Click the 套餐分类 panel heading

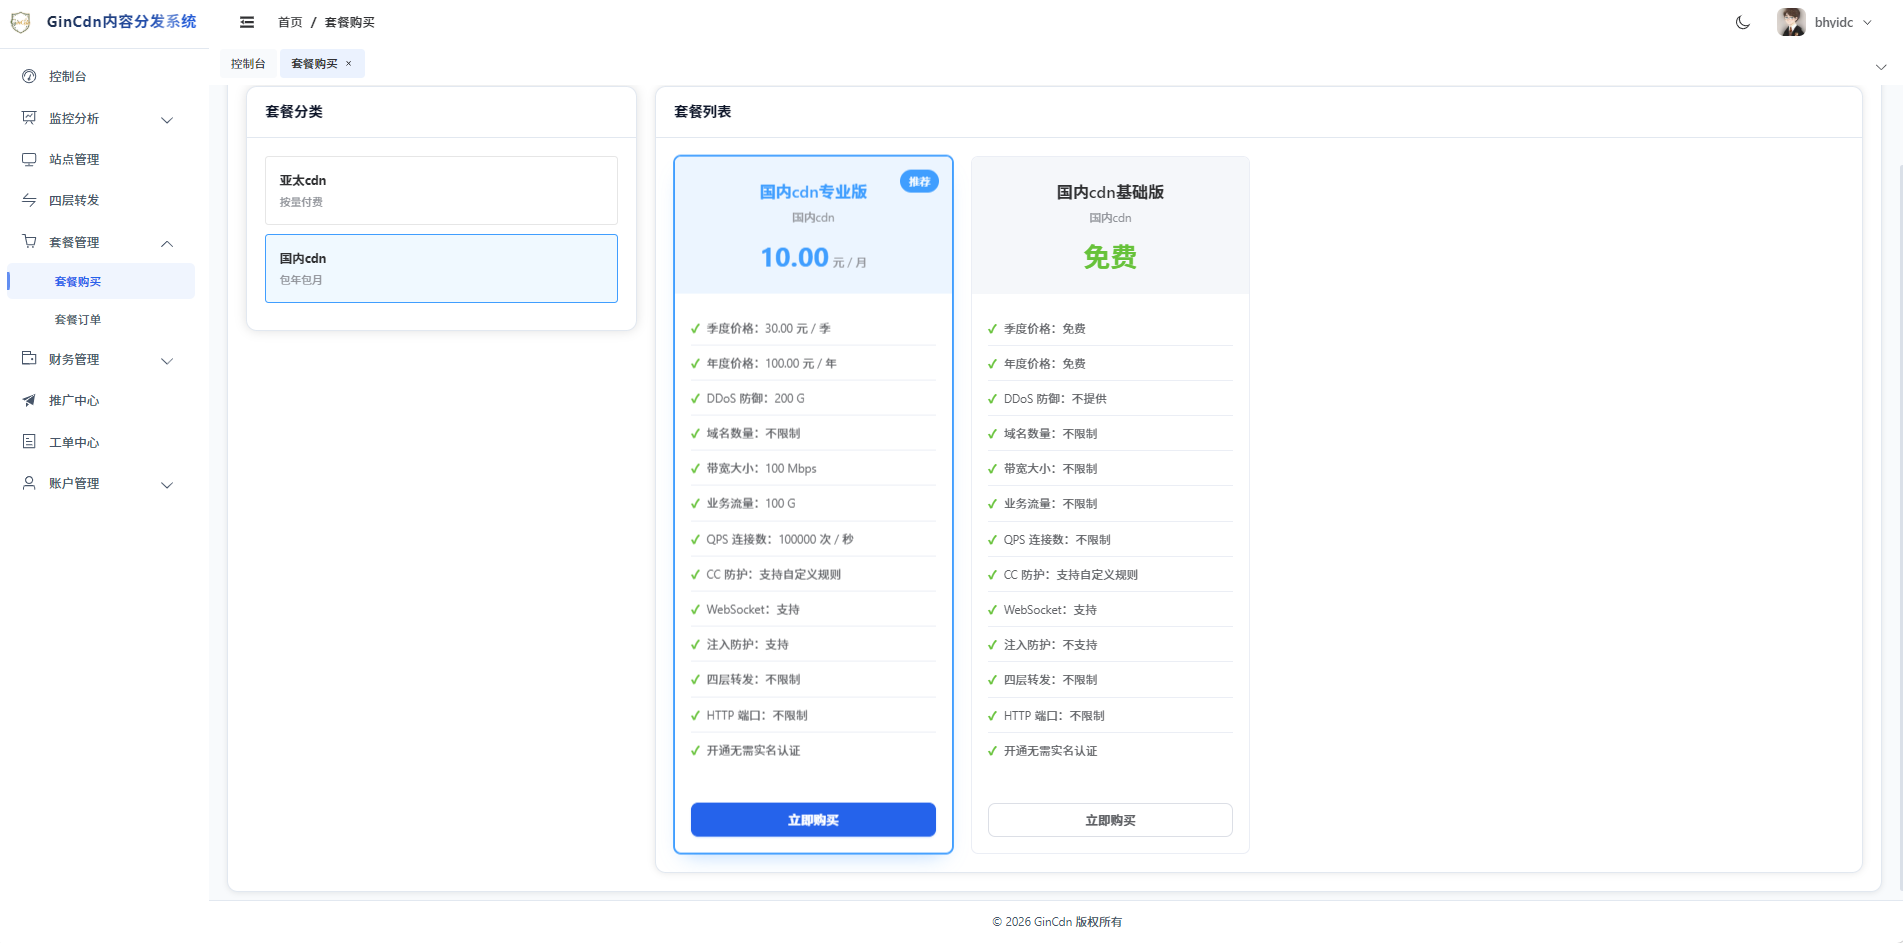pyautogui.click(x=294, y=112)
